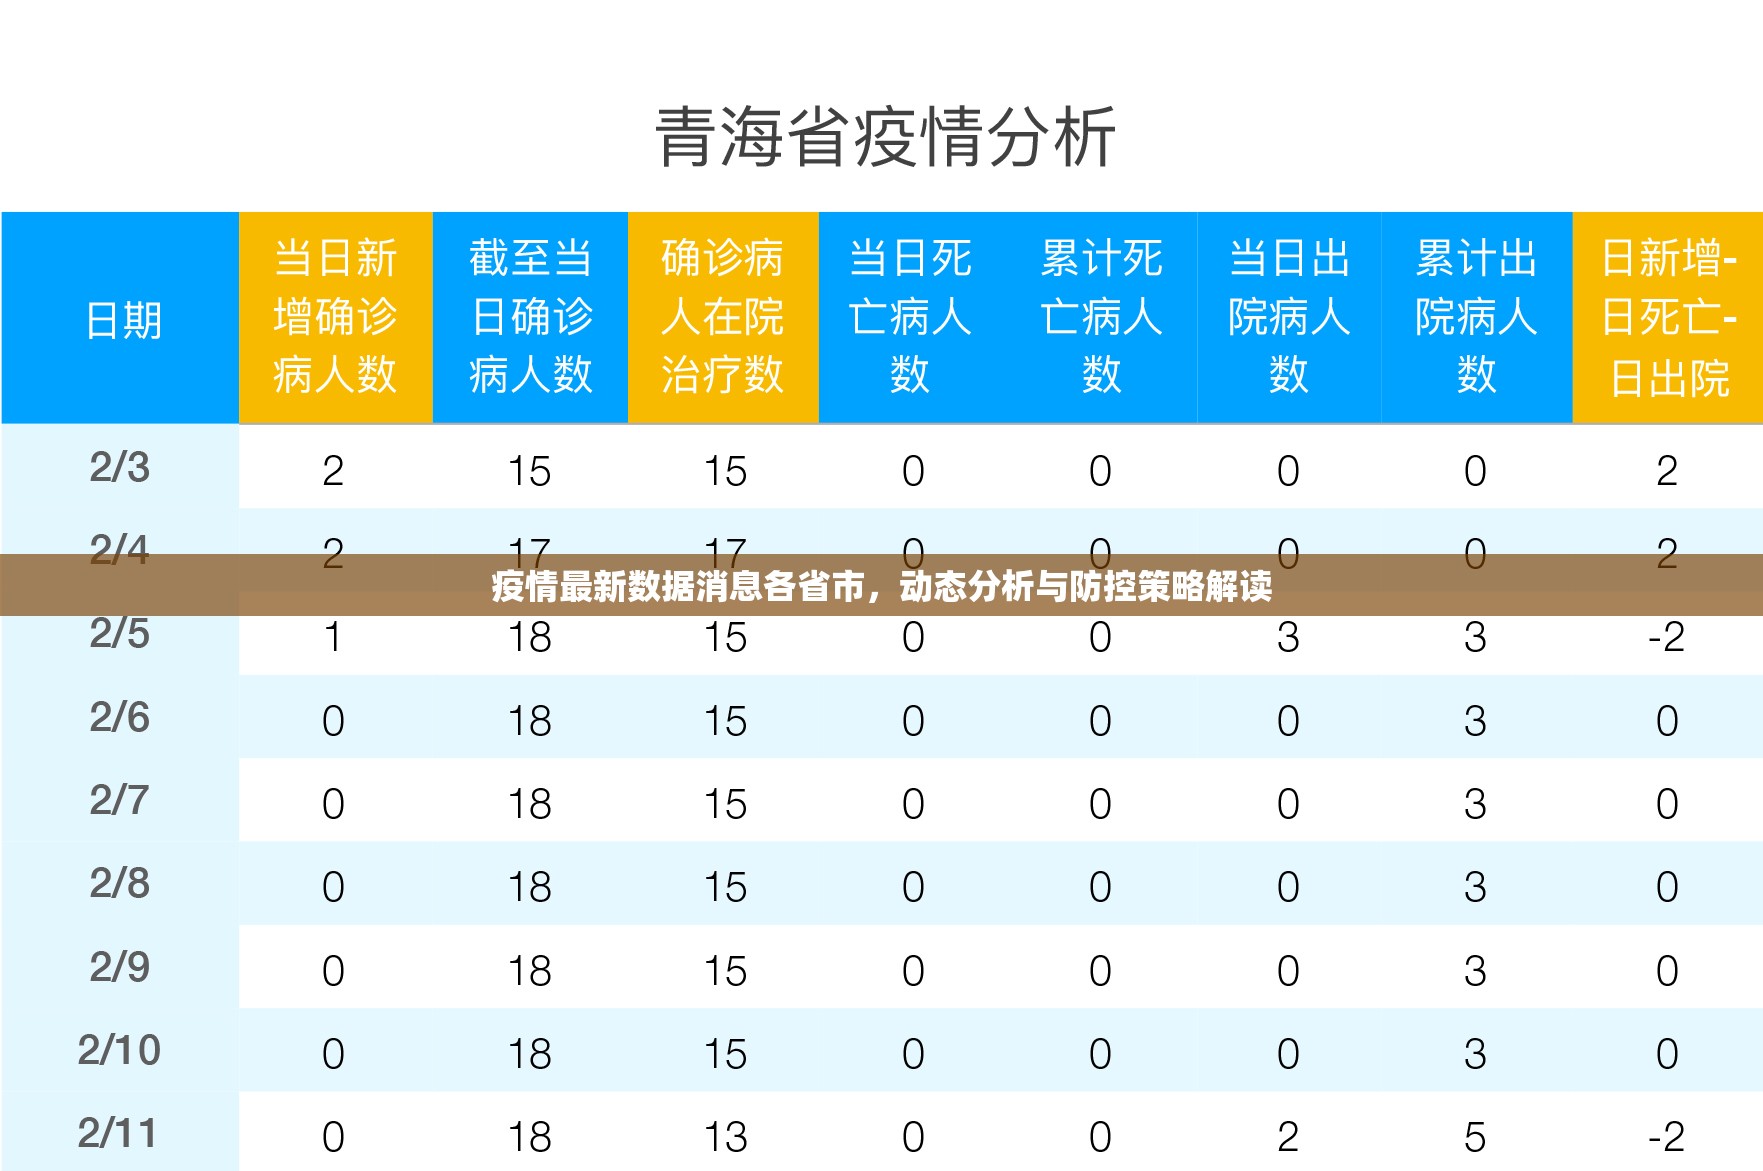Click the 累计出院病人数 column header
Screen dimensions: 1763x1171
click(x=1475, y=317)
